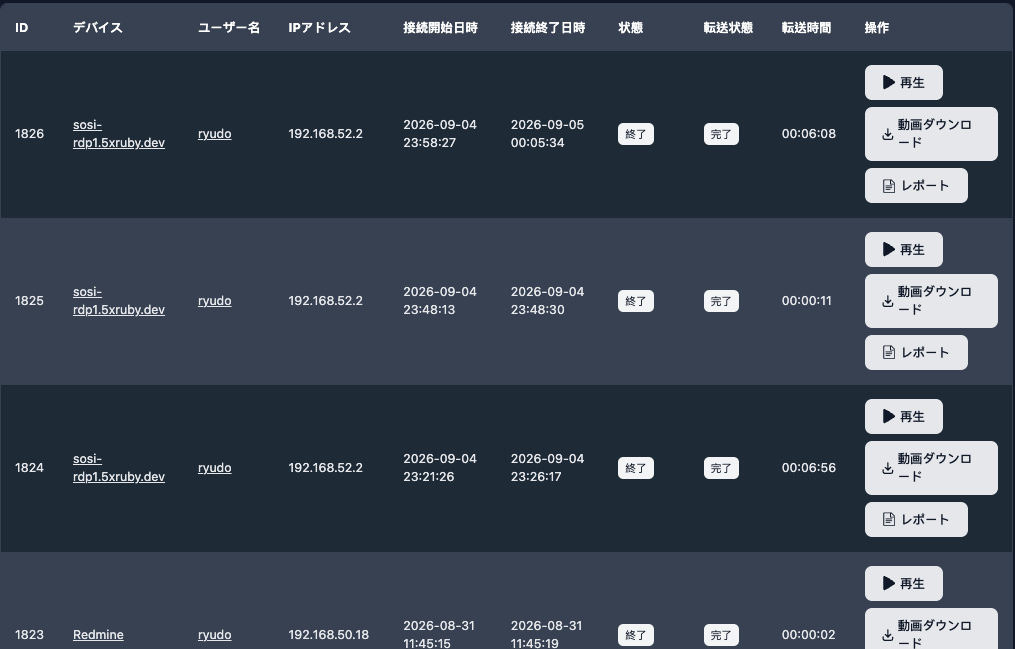Screen dimensions: 1015x649
Task: Download the video for session 1823
Action: [x=931, y=629]
